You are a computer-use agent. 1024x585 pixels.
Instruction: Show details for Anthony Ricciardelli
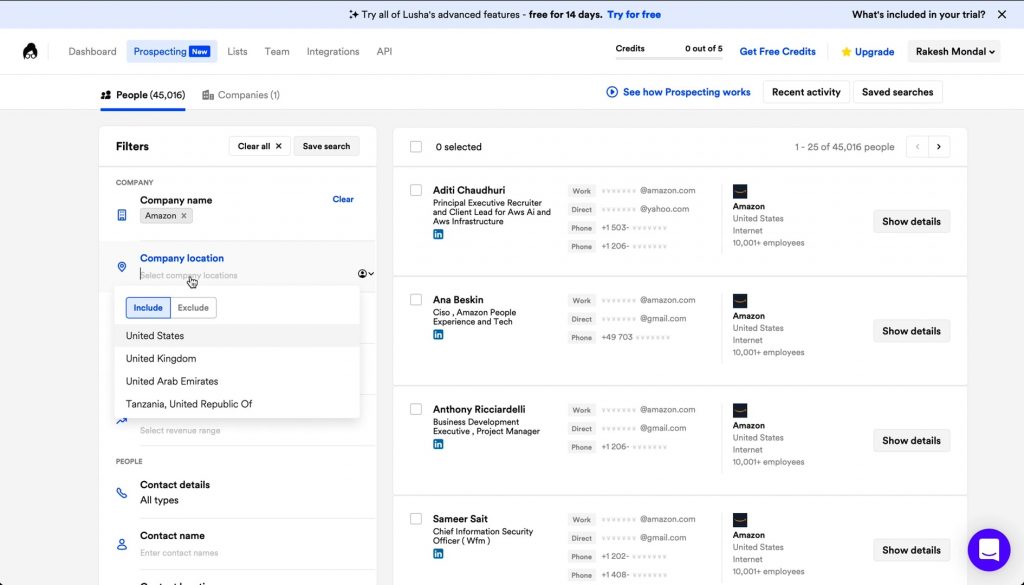click(910, 440)
